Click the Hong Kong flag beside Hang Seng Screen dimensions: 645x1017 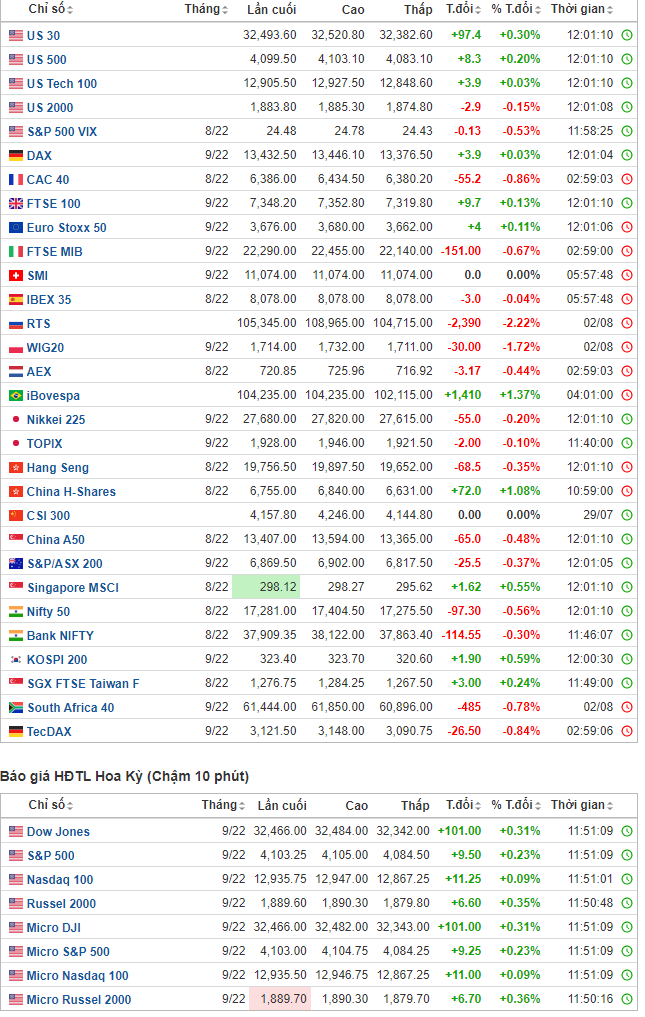16,468
